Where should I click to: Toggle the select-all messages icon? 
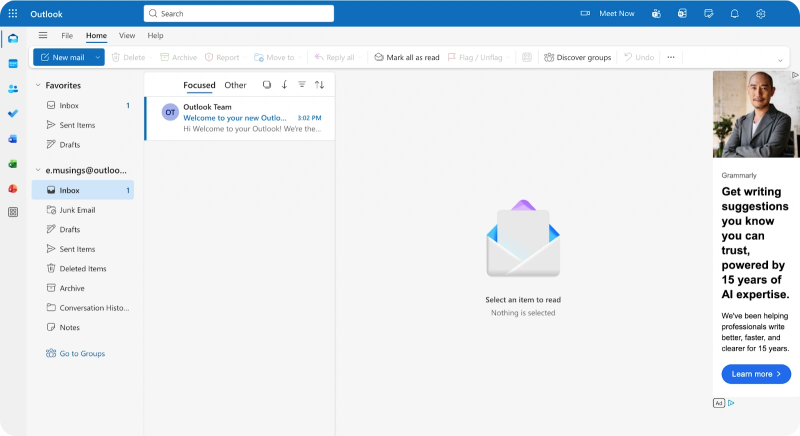pos(267,85)
